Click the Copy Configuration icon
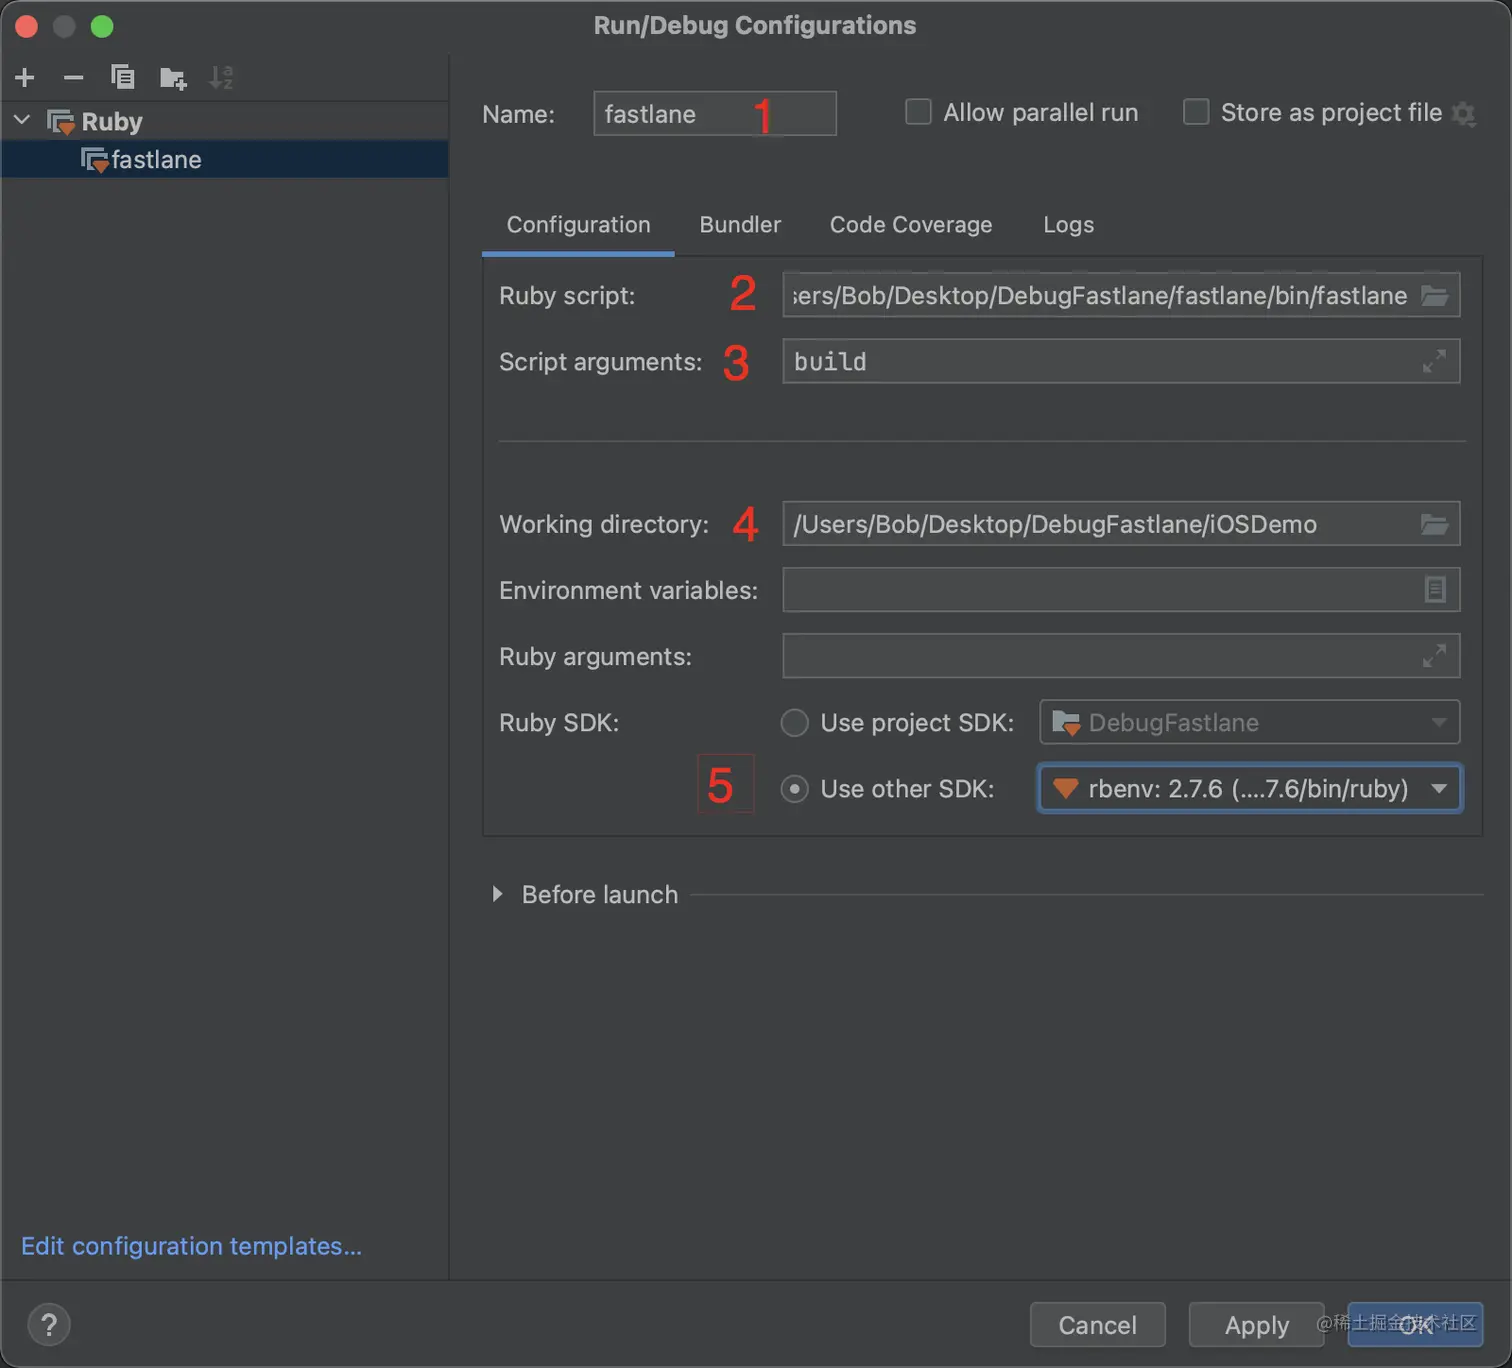This screenshot has height=1368, width=1512. point(122,77)
